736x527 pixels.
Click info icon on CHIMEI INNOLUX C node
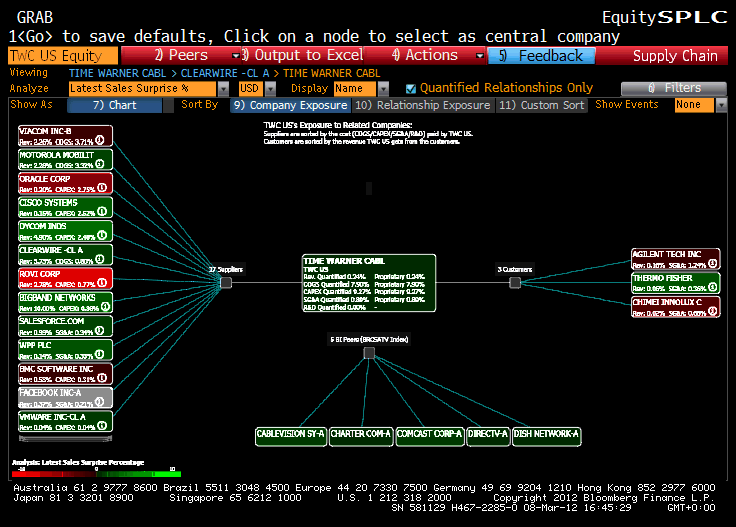click(713, 311)
